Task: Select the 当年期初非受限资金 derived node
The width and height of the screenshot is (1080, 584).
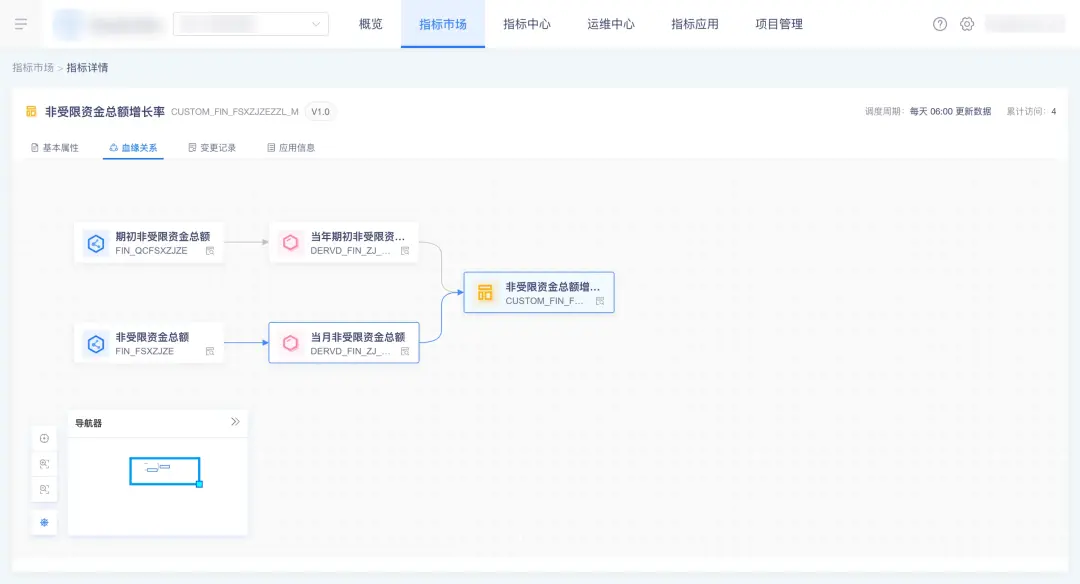Action: (x=344, y=243)
